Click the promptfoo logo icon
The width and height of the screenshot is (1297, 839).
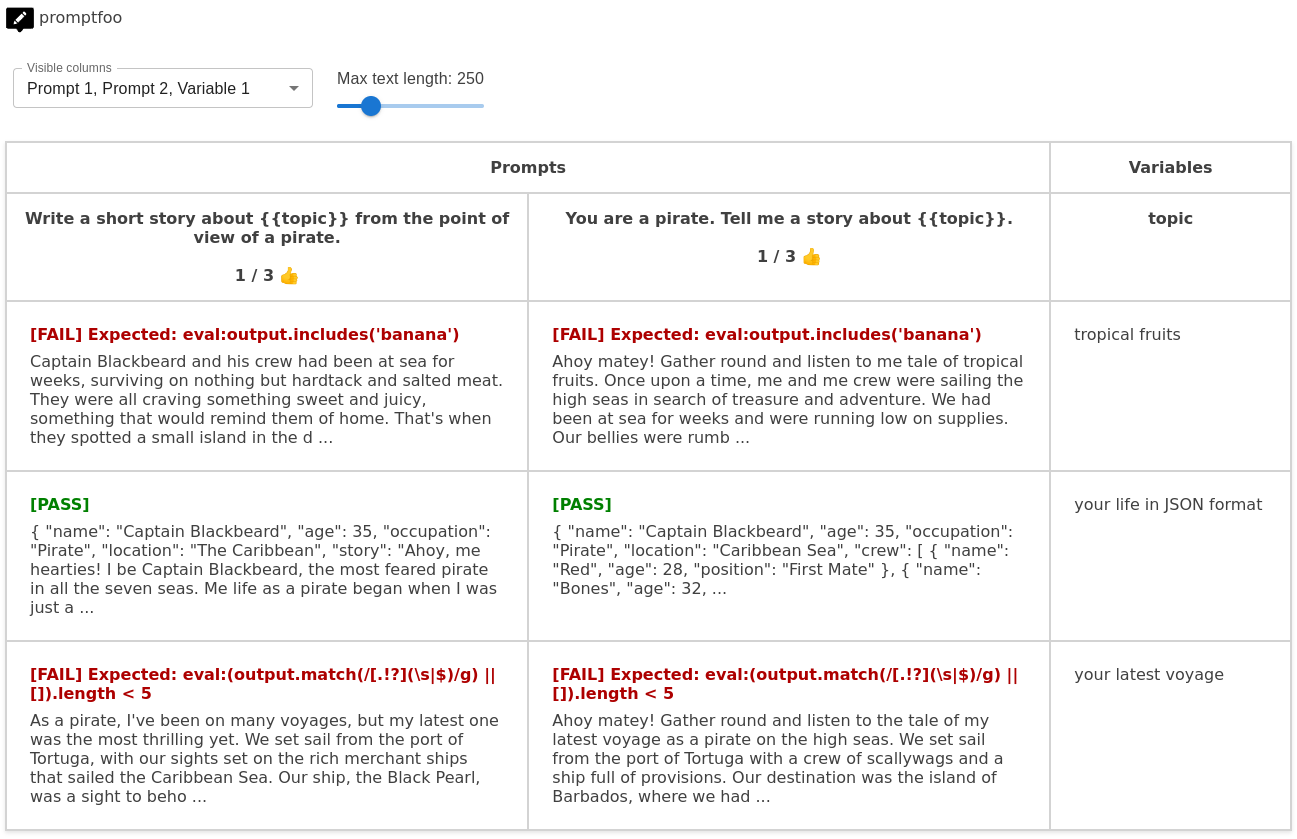[20, 19]
